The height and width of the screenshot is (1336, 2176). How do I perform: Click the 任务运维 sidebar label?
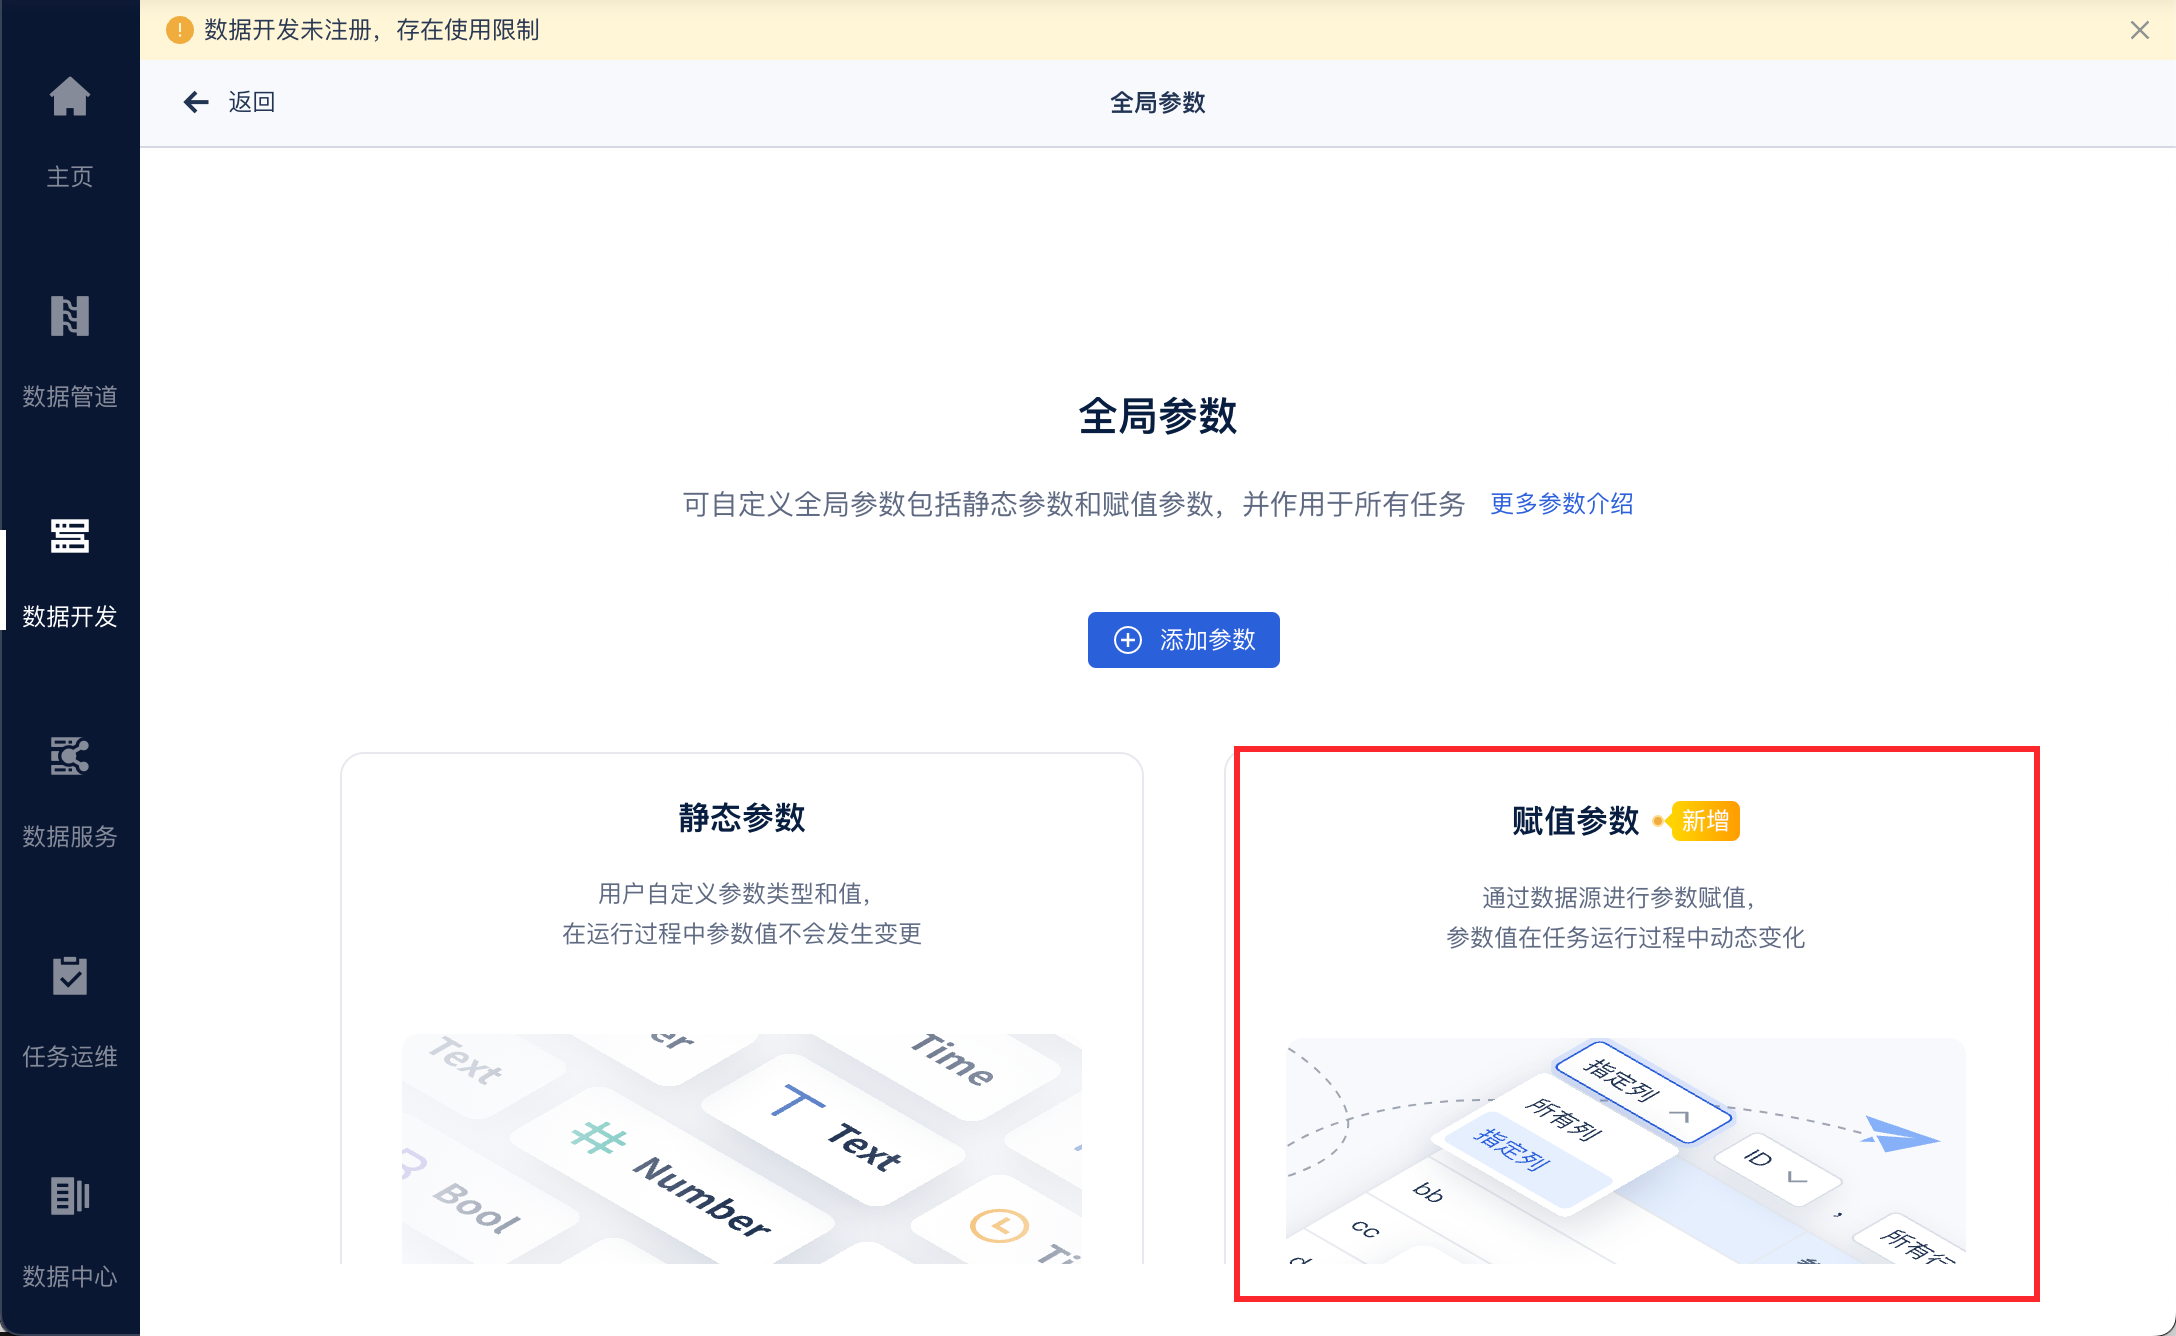70,1057
